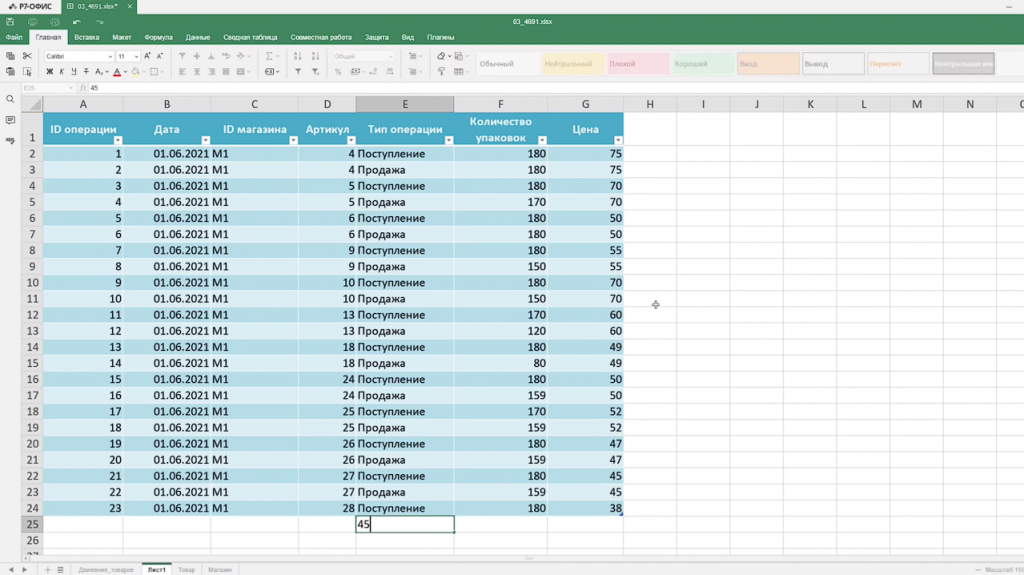Open Сводная таблица tab

tap(250, 37)
